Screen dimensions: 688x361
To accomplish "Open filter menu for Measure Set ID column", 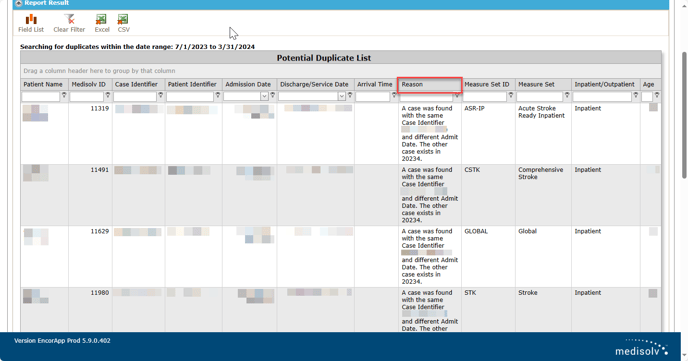I will click(511, 96).
